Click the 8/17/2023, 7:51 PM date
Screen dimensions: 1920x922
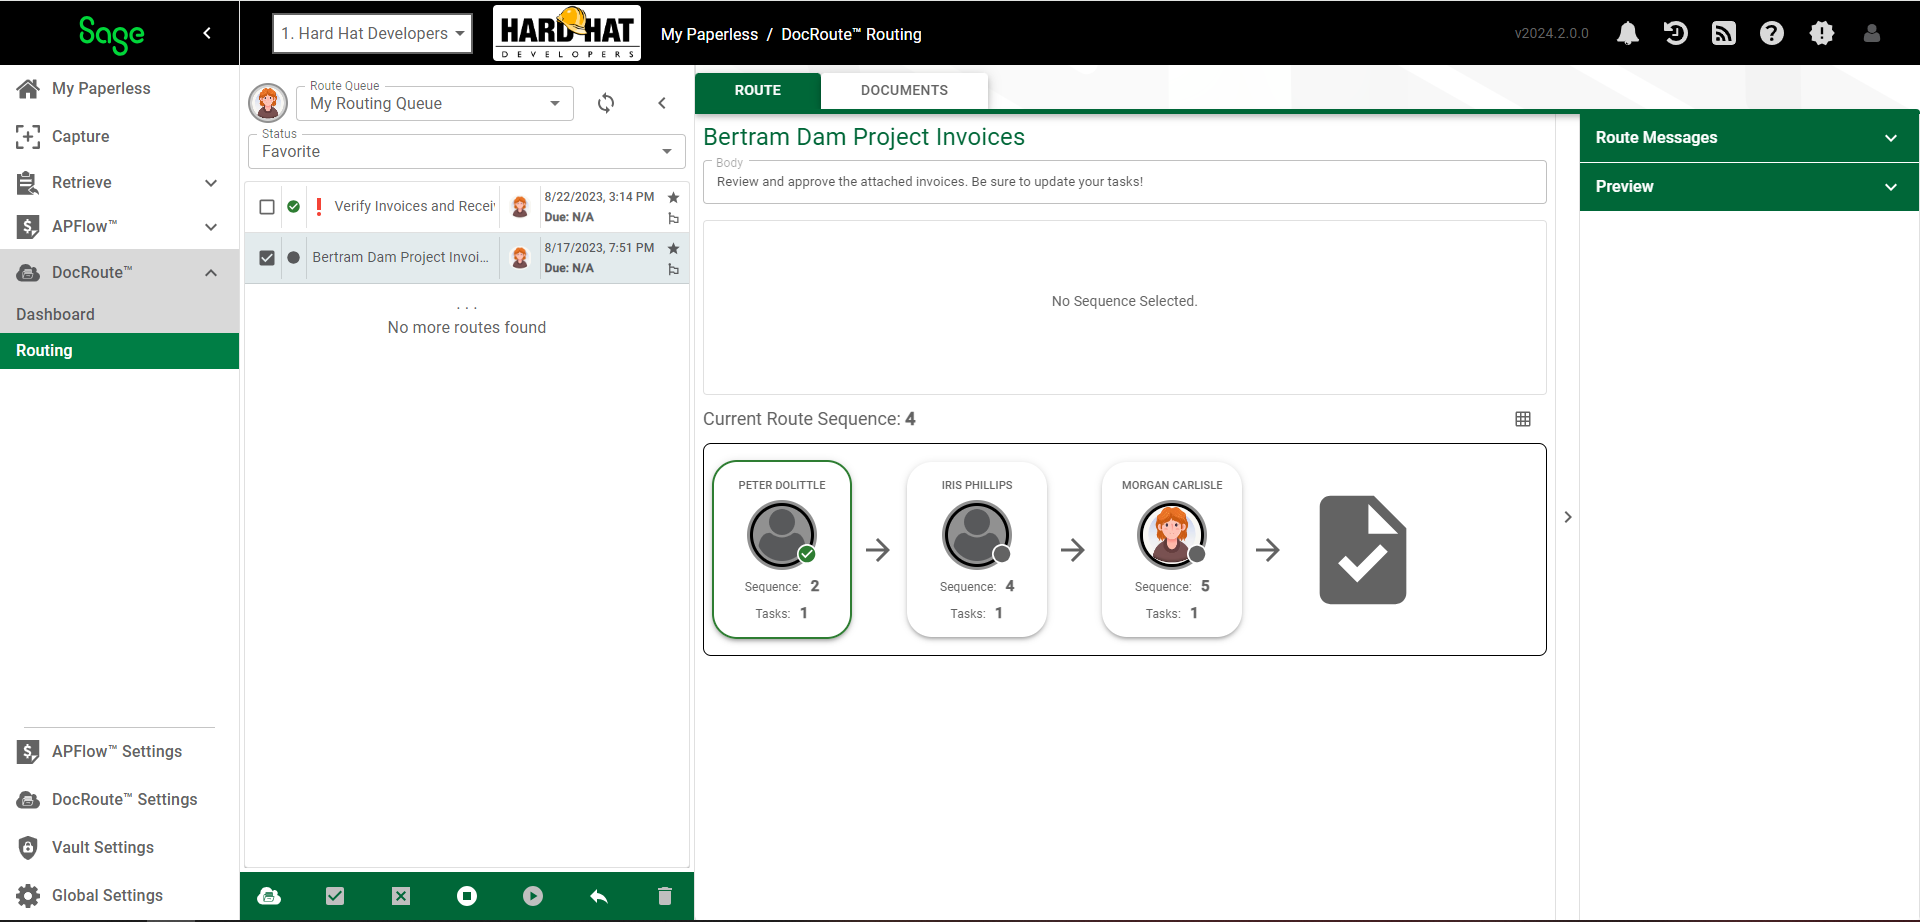point(599,248)
